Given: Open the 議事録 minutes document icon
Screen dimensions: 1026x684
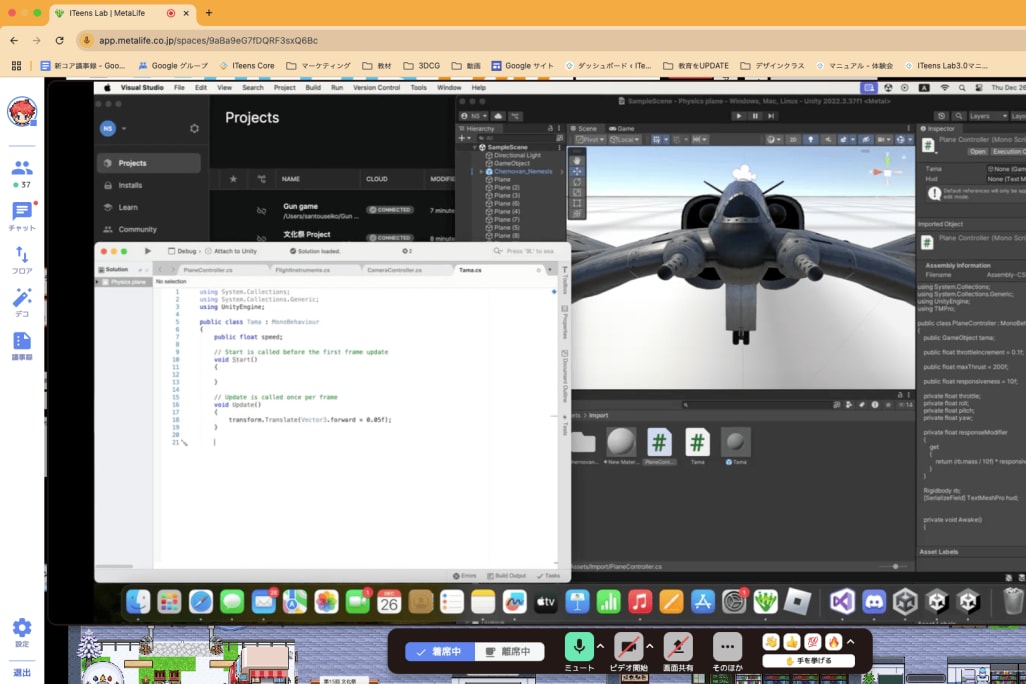Looking at the screenshot, I should point(22,342).
